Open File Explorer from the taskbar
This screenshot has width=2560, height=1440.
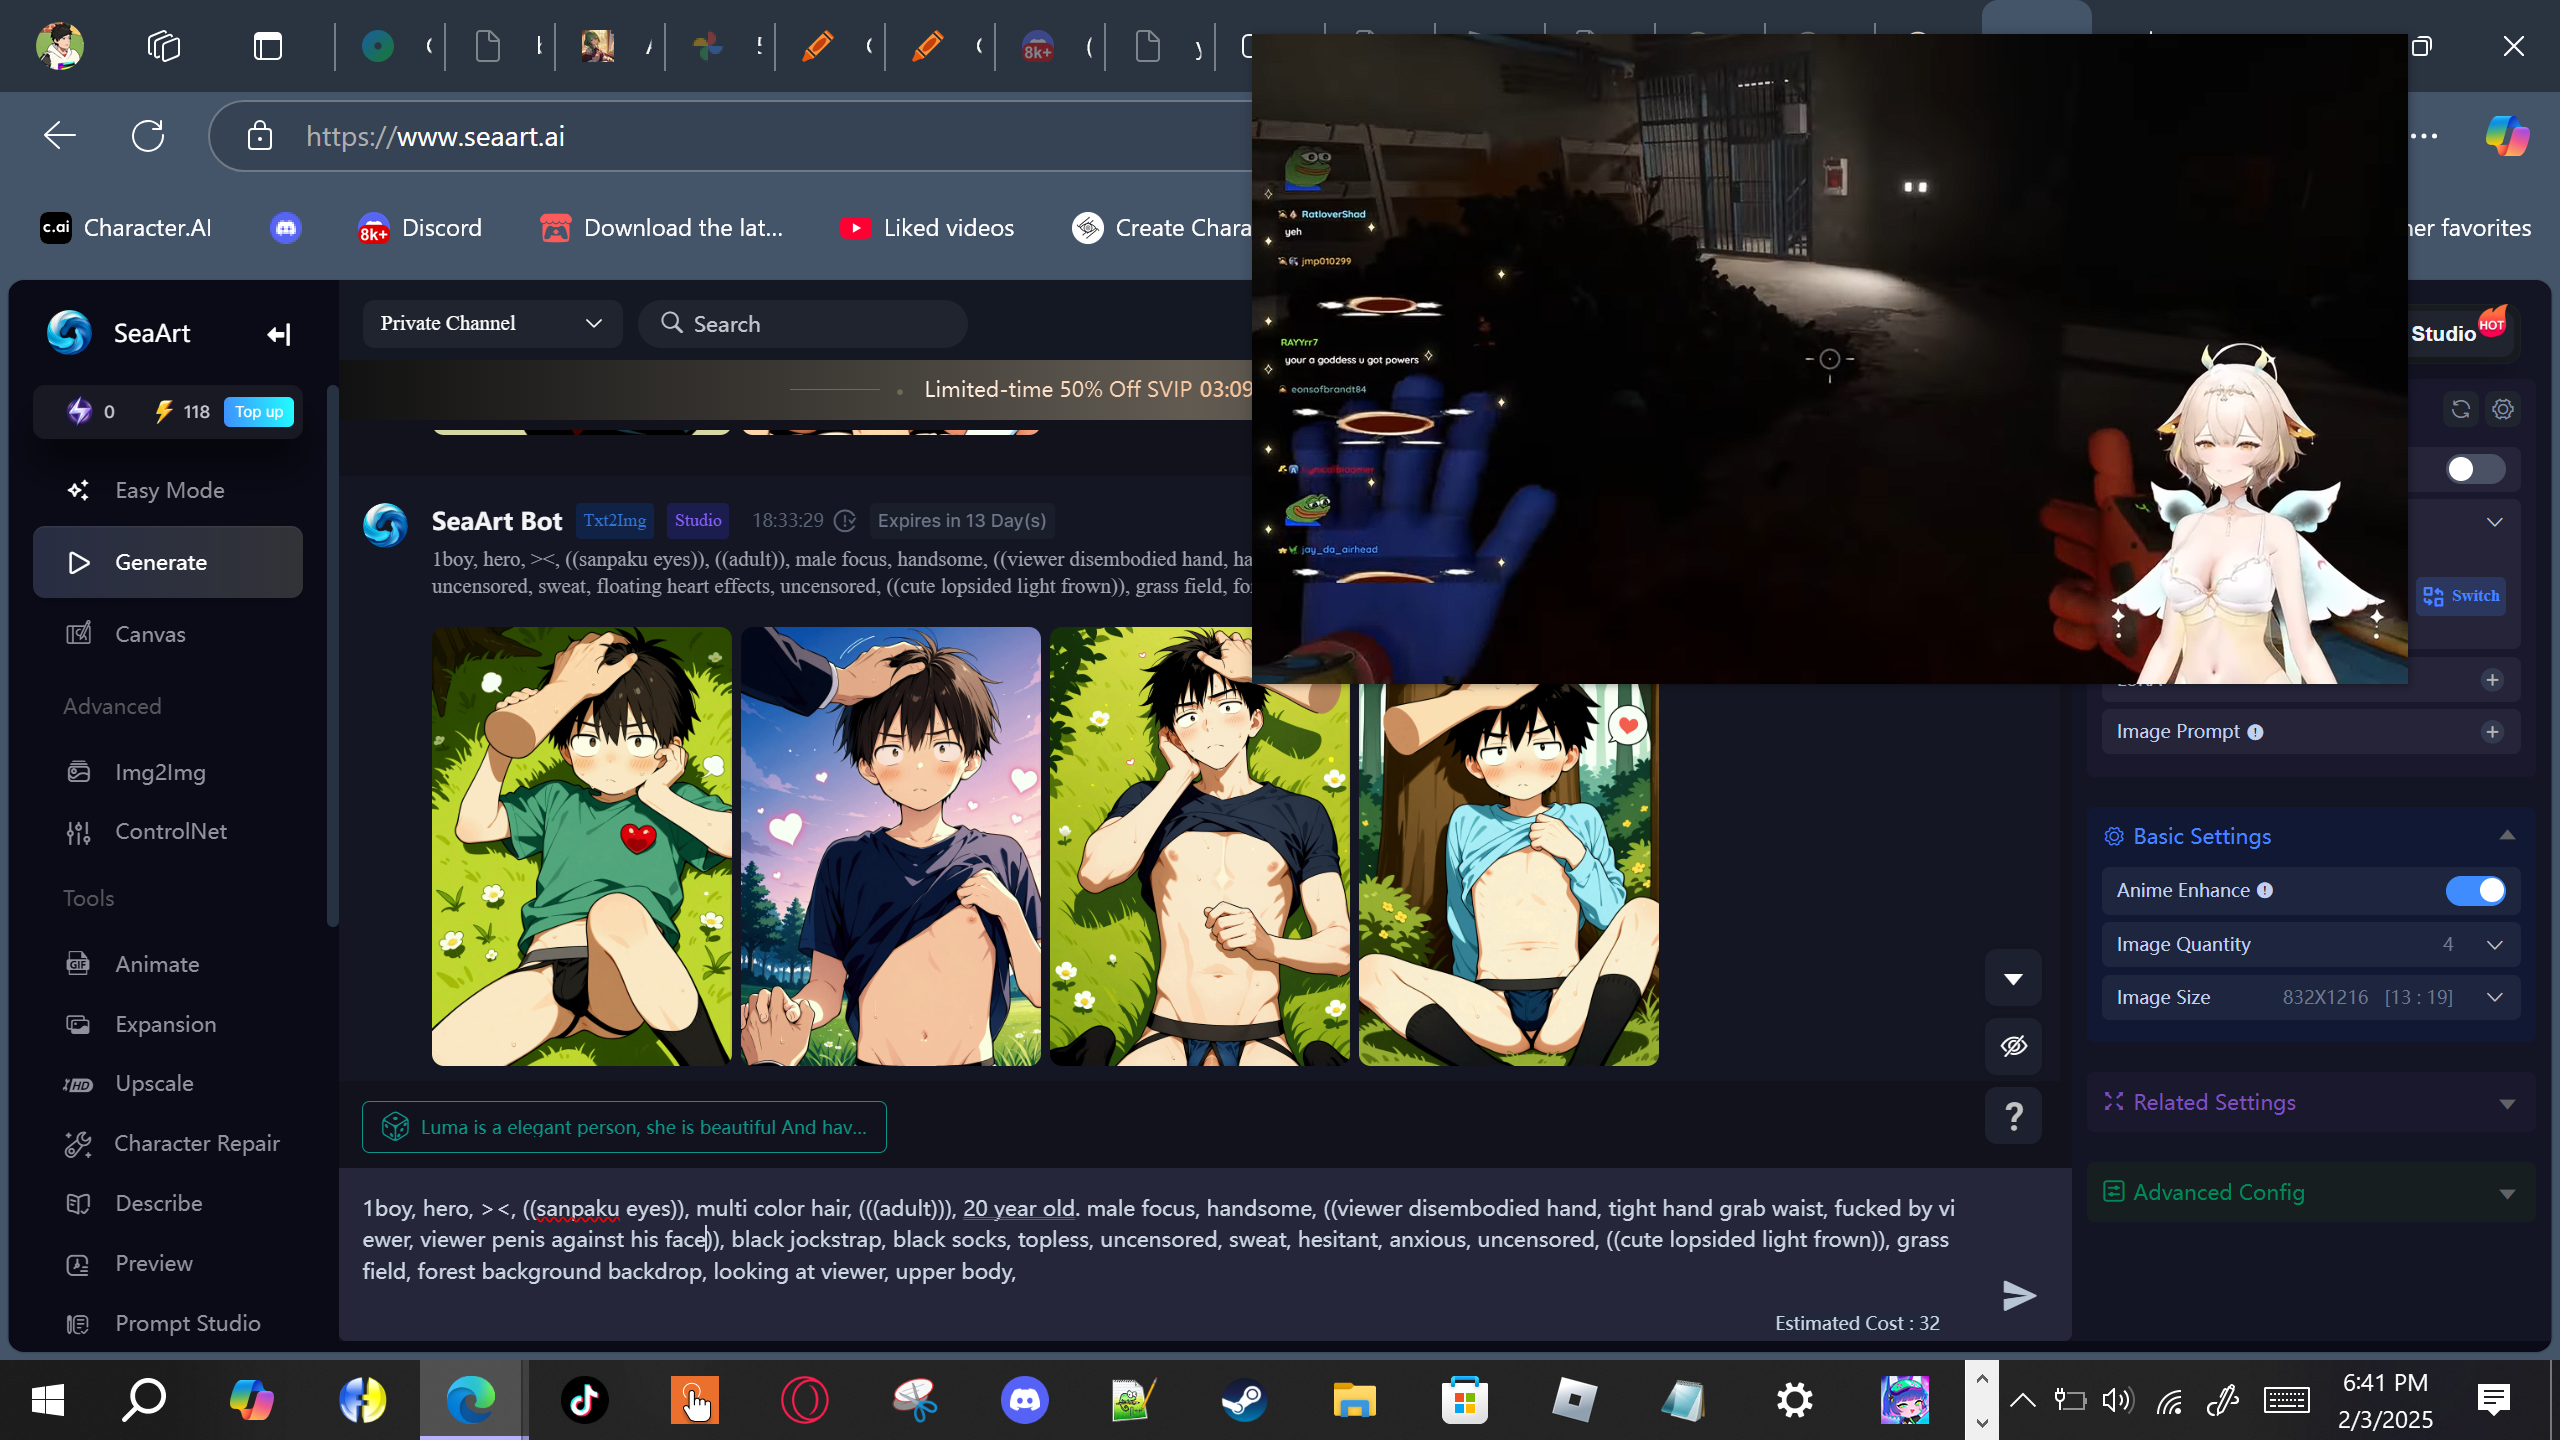point(1355,1400)
